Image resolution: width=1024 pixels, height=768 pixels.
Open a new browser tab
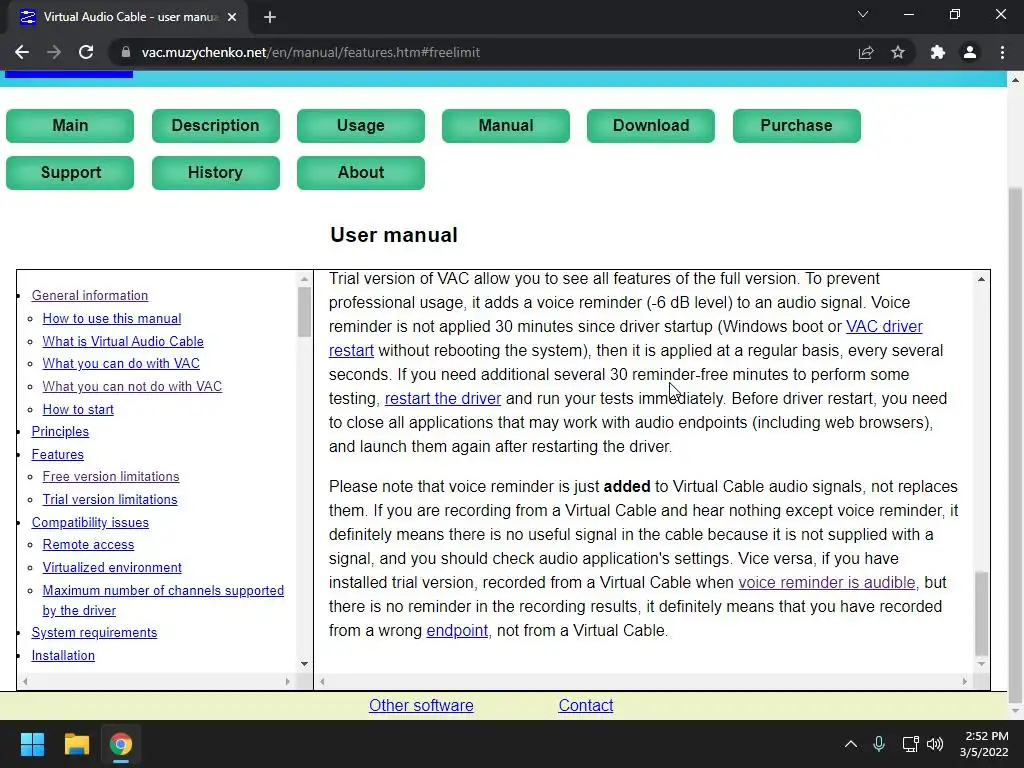click(x=270, y=17)
